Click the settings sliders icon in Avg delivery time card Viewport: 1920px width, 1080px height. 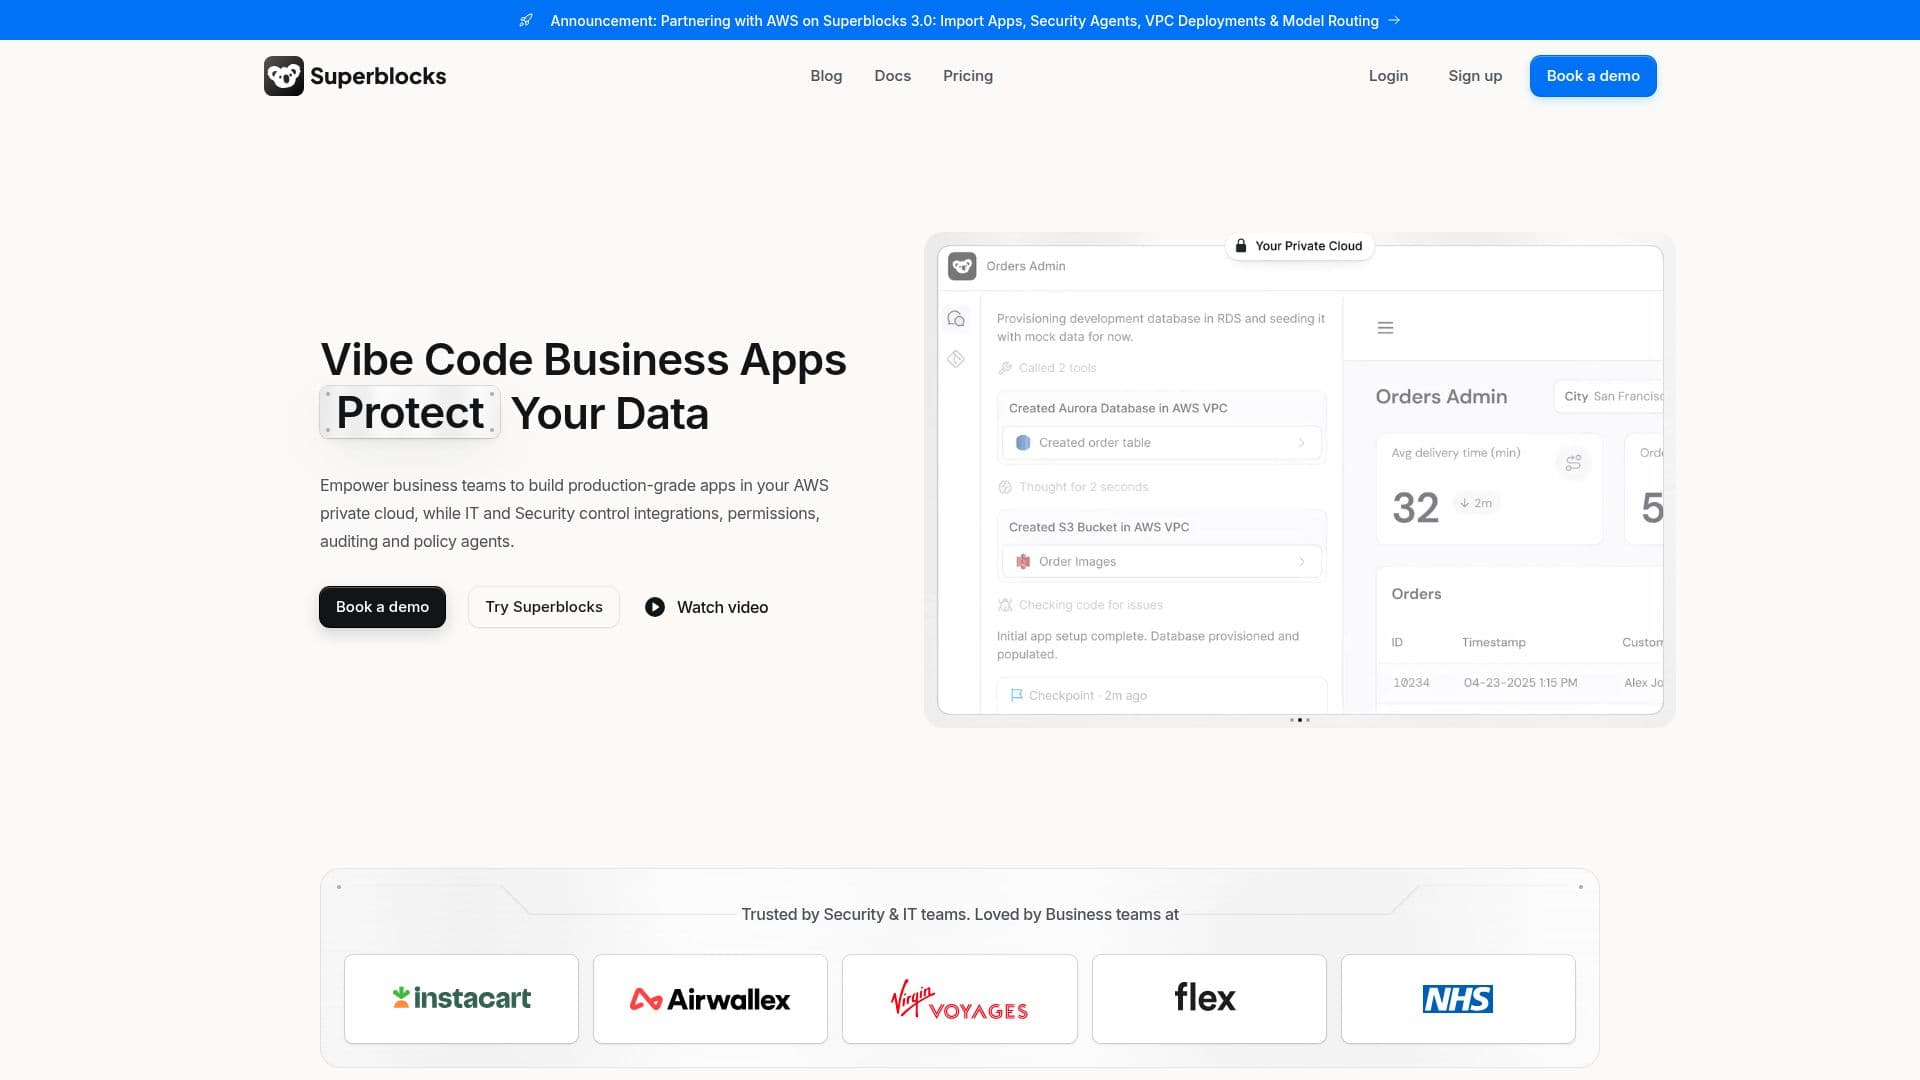pos(1573,462)
